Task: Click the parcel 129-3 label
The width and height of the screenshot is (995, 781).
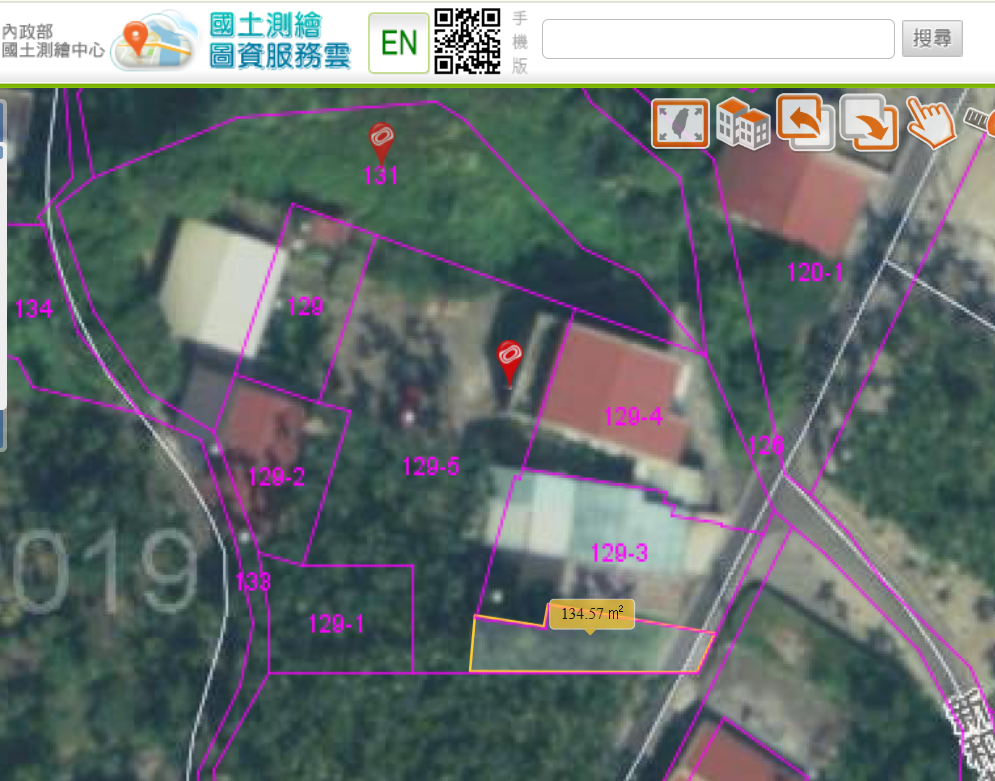Action: [x=619, y=553]
